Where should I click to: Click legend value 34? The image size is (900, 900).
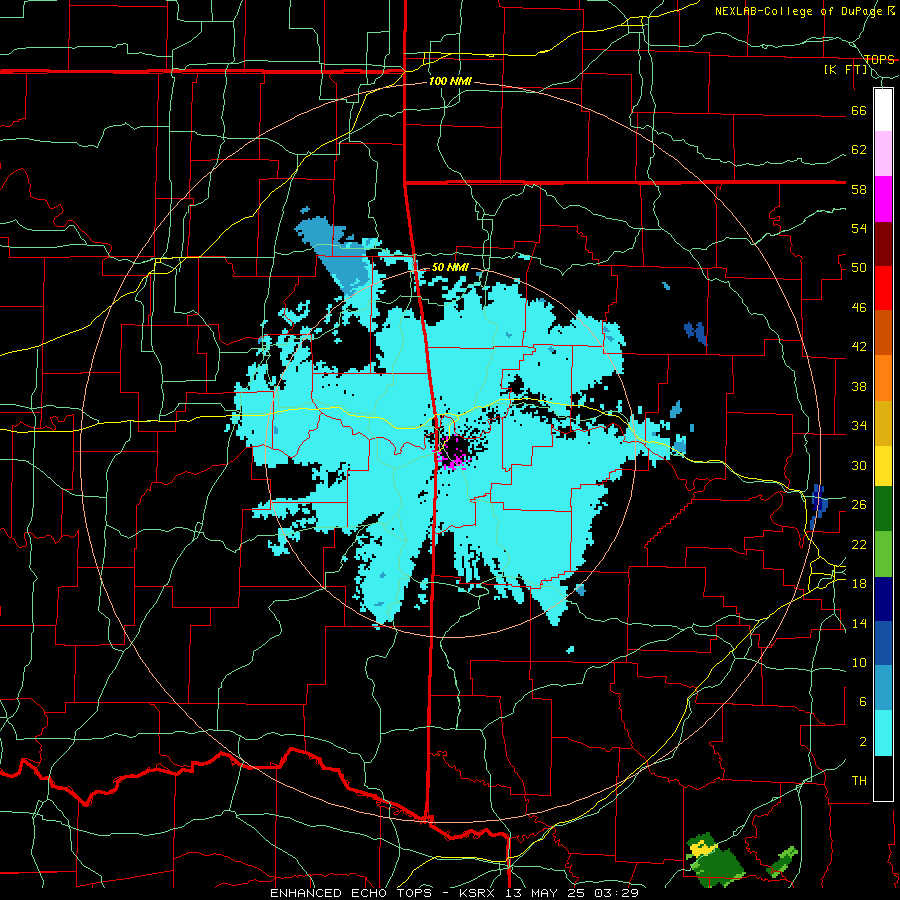click(859, 425)
